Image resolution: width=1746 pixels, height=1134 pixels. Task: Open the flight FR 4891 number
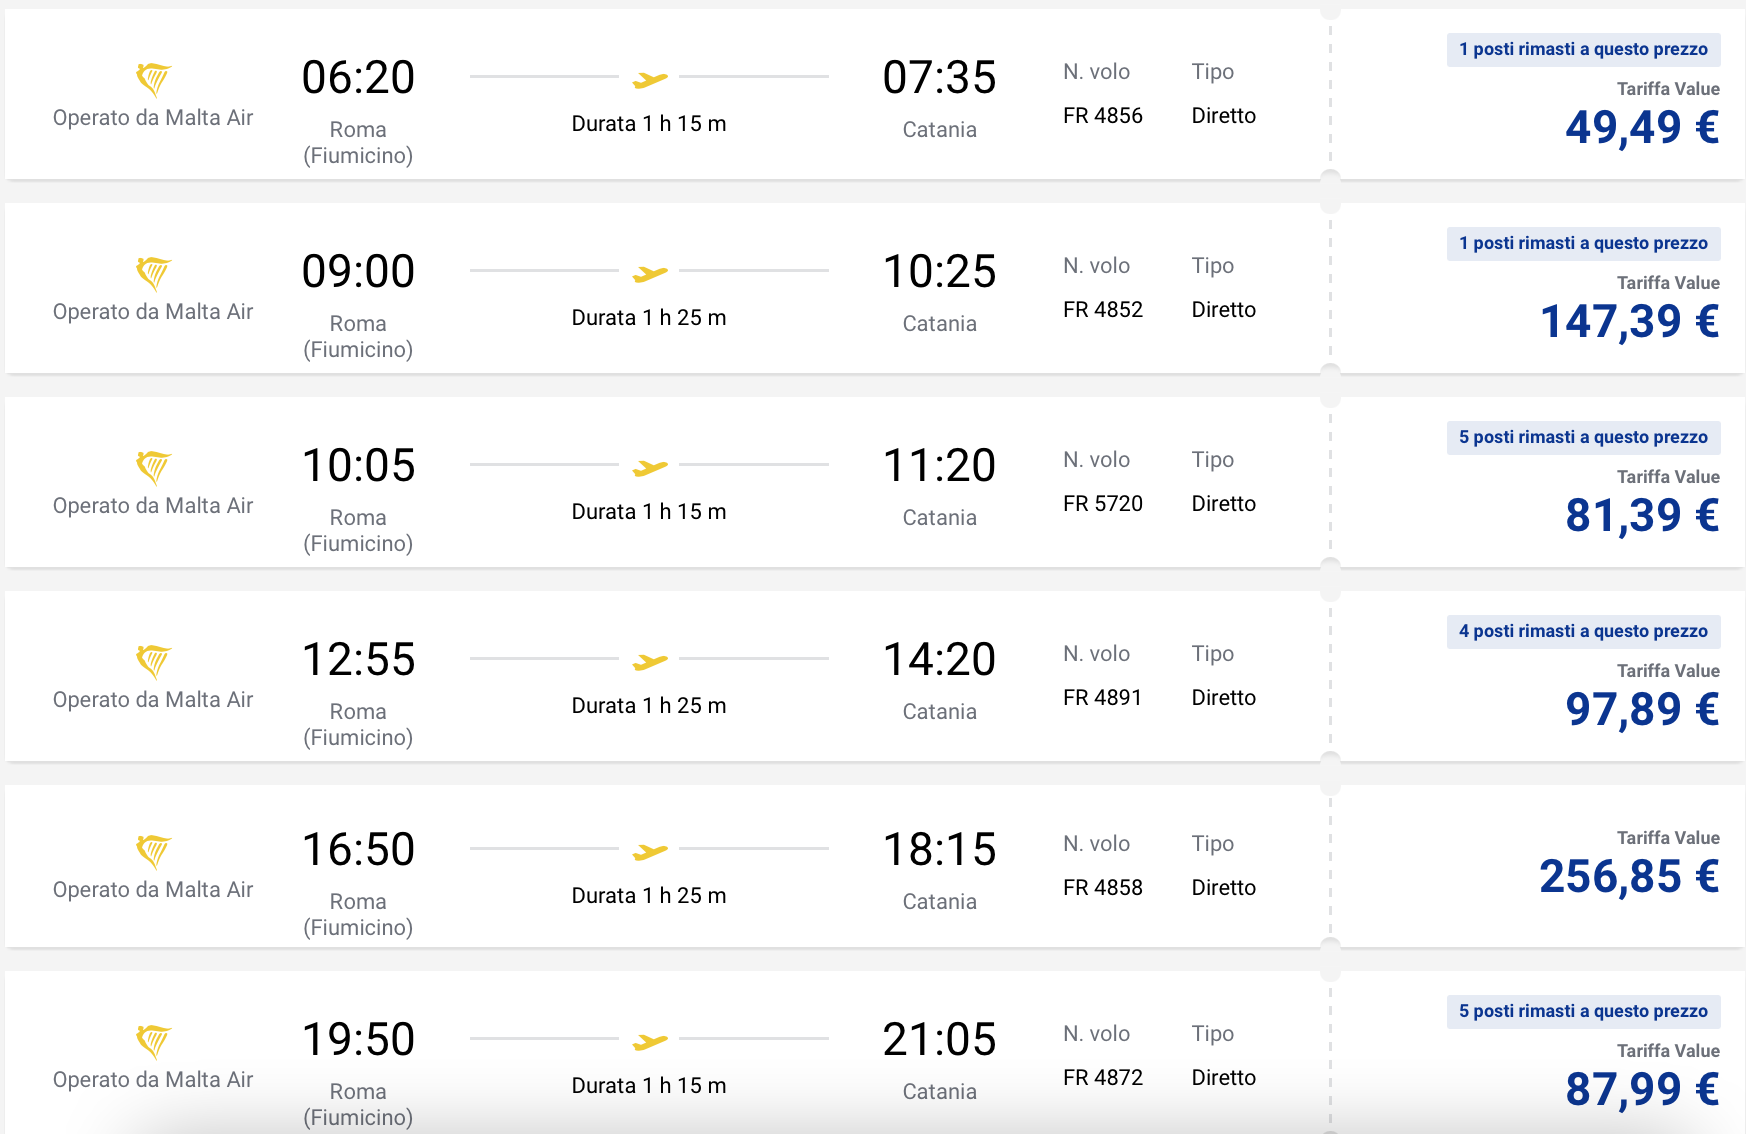click(x=1102, y=697)
